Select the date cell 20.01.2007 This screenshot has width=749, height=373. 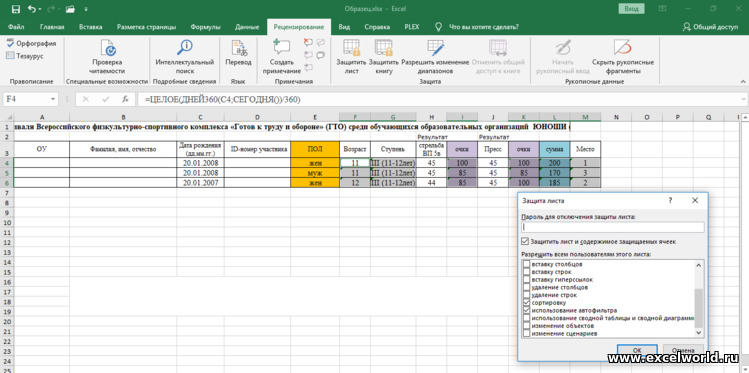tap(200, 182)
